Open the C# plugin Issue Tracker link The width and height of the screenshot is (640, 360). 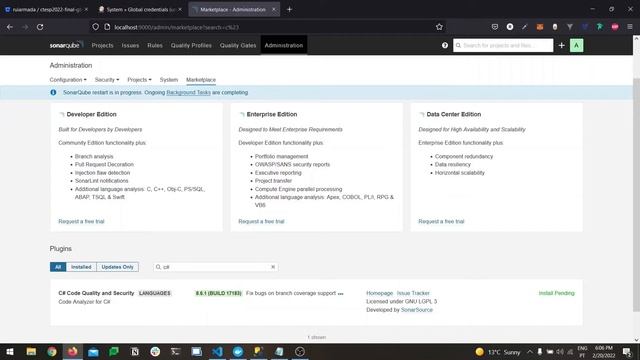click(413, 293)
